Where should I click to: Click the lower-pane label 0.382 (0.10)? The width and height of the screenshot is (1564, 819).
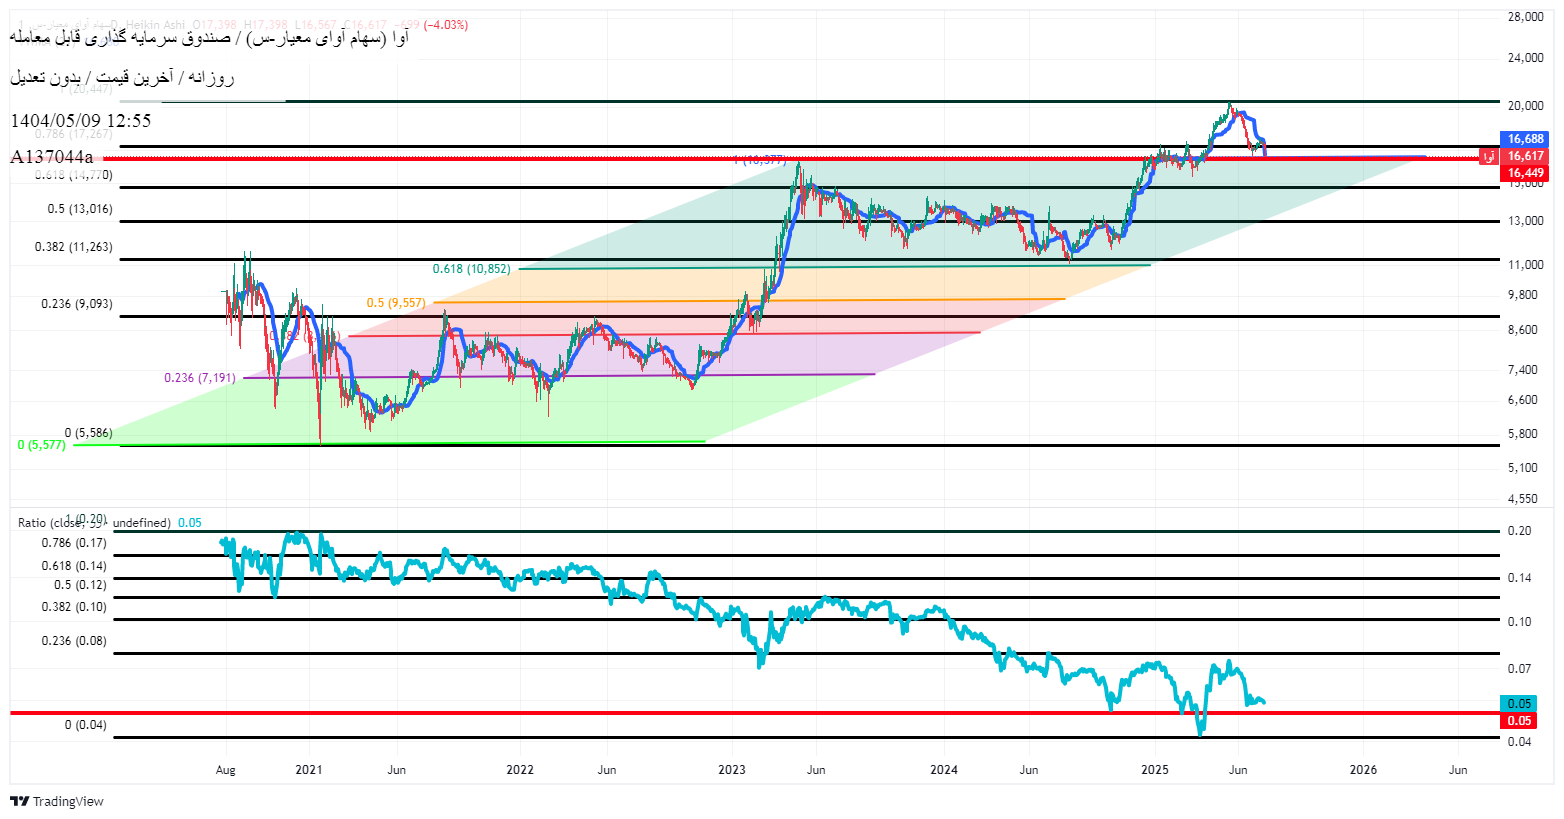pyautogui.click(x=74, y=606)
